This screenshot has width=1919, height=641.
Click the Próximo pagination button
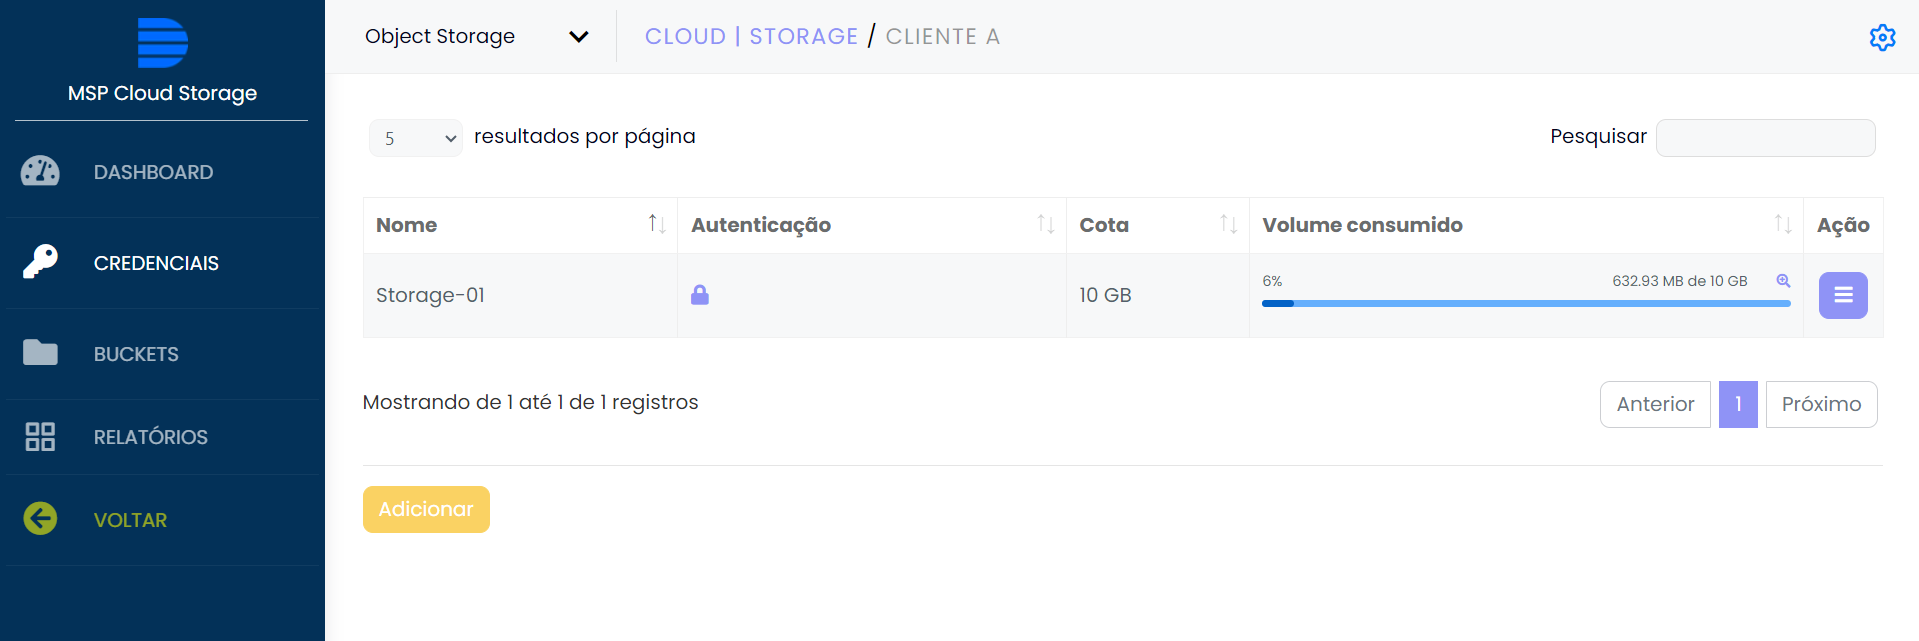1821,404
